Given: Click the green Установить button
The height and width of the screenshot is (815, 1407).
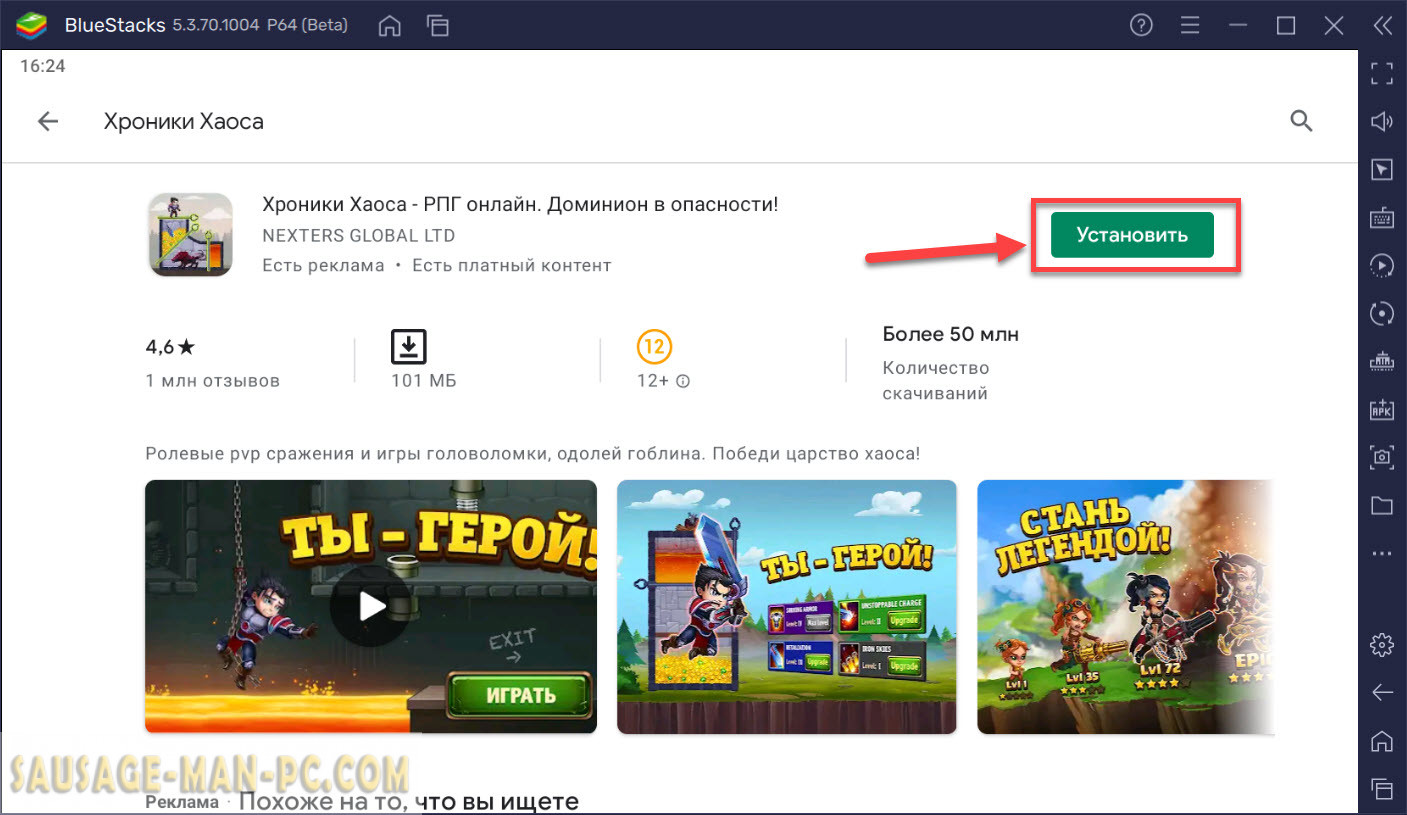Looking at the screenshot, I should pos(1132,235).
